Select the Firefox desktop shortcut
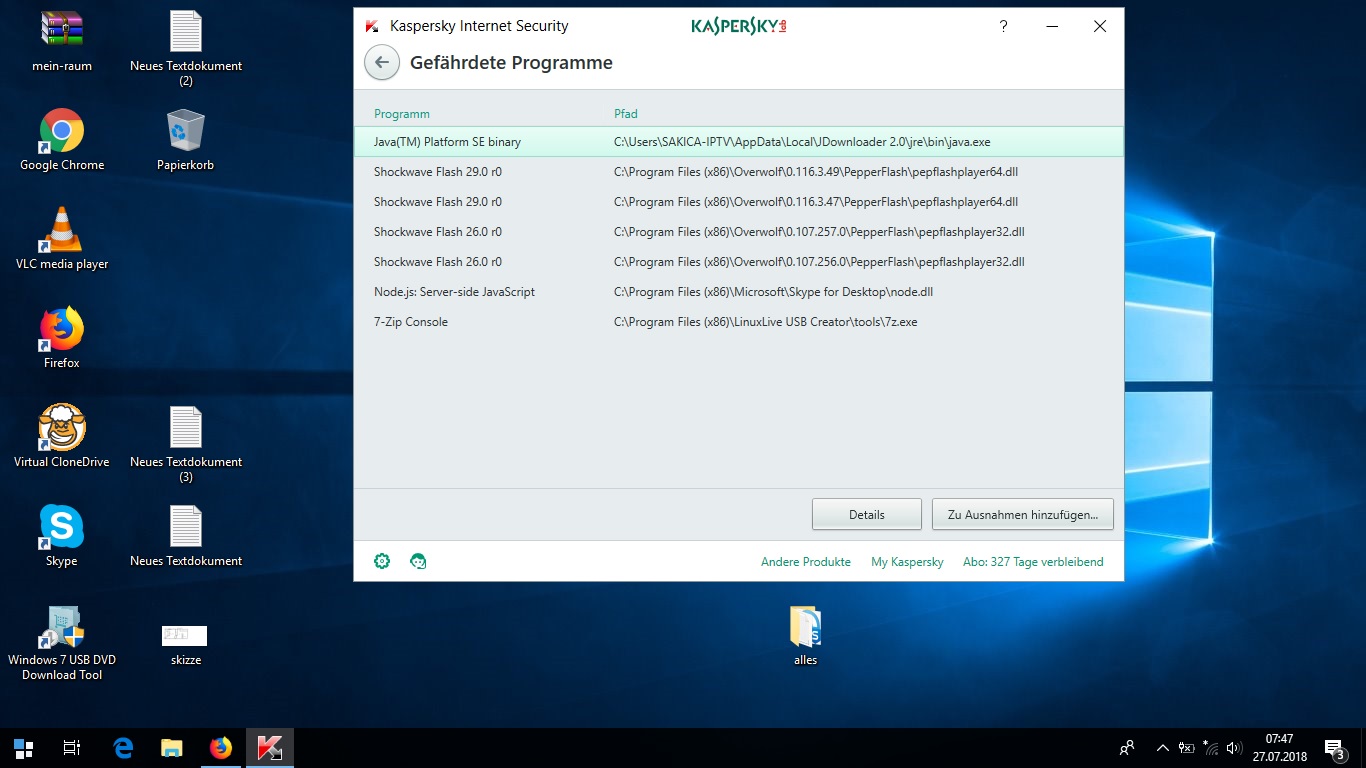This screenshot has width=1366, height=768. [x=62, y=338]
